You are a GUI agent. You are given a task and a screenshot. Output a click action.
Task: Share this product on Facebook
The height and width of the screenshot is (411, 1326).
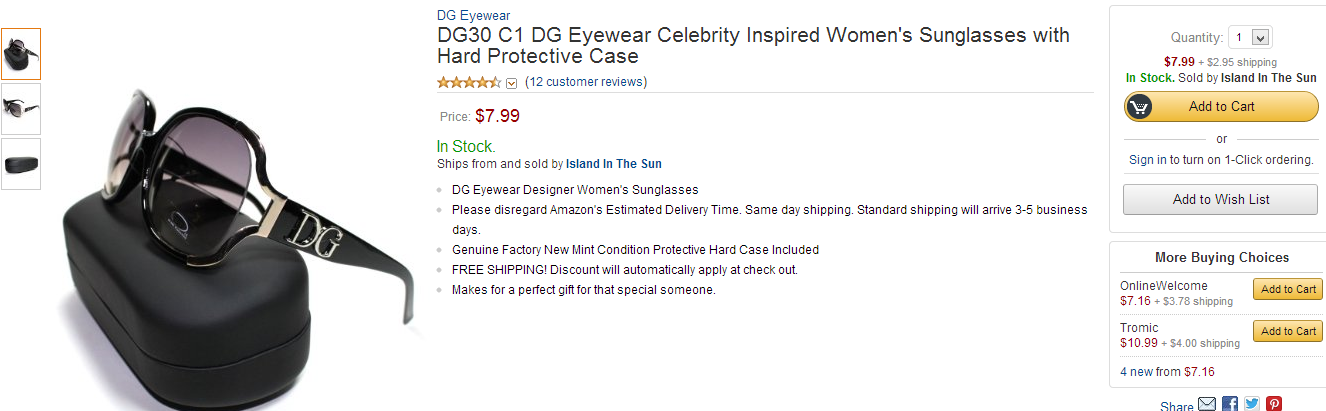pos(1230,404)
